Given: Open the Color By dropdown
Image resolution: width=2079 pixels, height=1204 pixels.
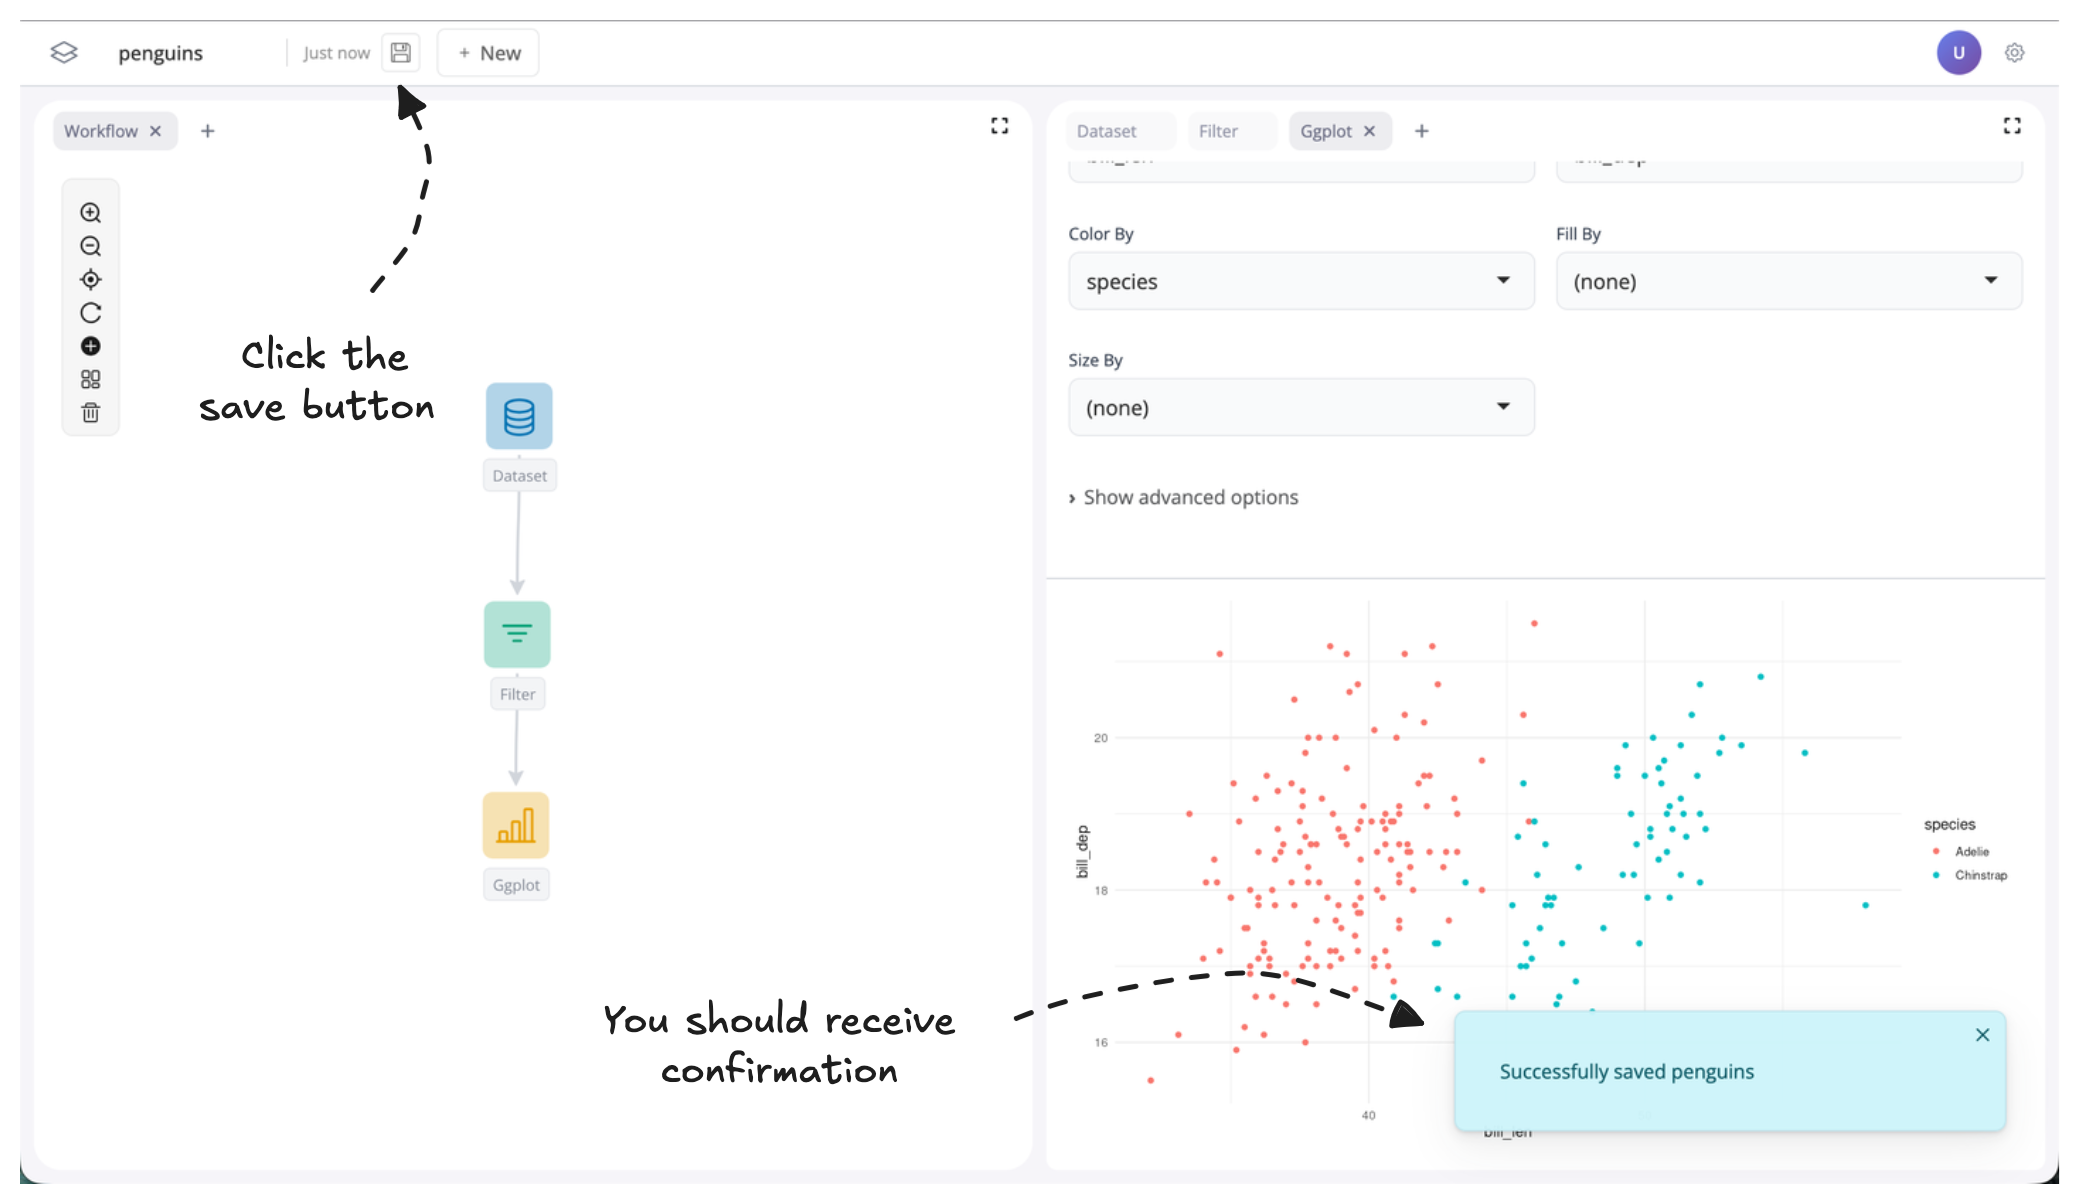Looking at the screenshot, I should pos(1300,282).
